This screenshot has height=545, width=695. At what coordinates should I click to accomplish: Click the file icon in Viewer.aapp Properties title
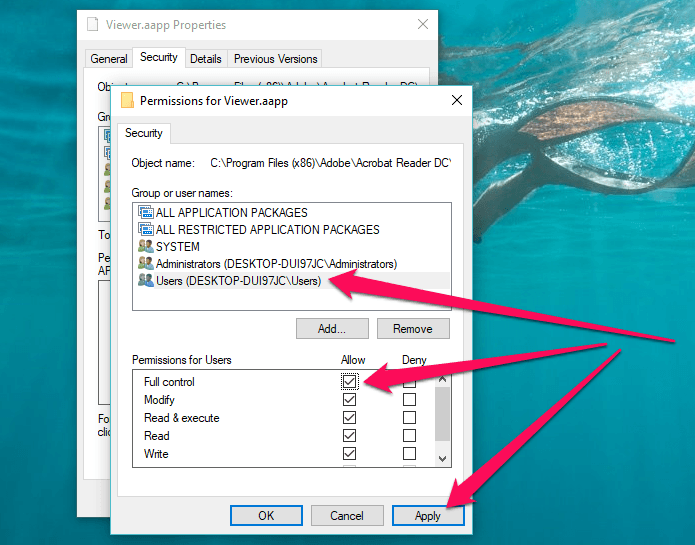click(93, 24)
